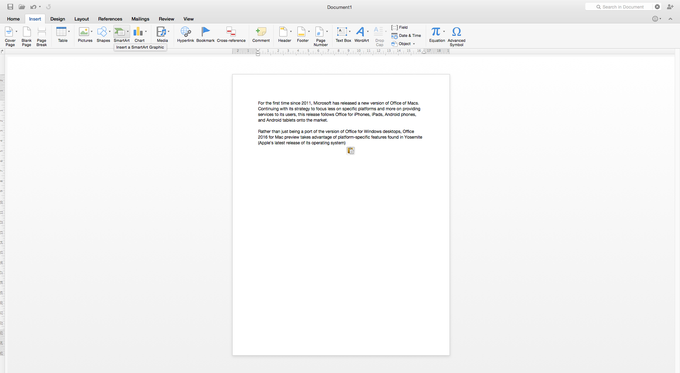680x373 pixels.
Task: Switch to the Design tab
Action: (57, 19)
